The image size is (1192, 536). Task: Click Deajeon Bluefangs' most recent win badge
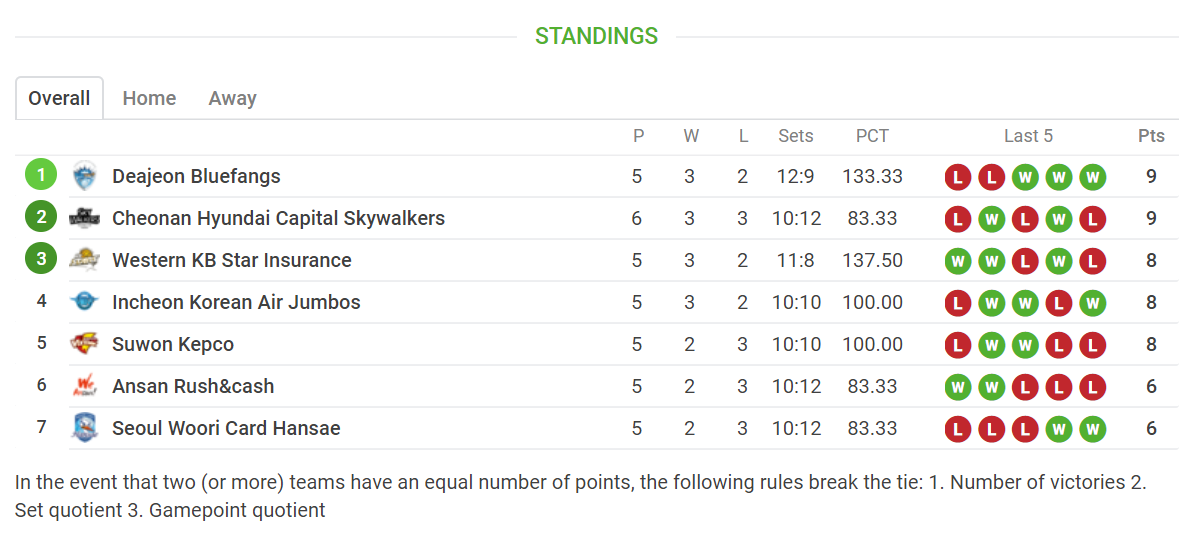pos(1092,178)
